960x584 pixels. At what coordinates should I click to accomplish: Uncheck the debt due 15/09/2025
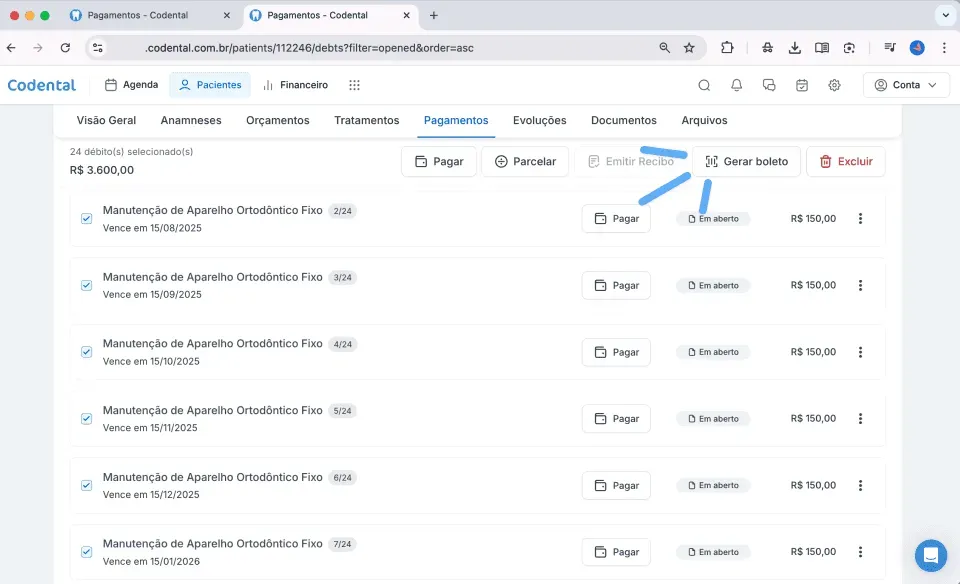tap(86, 285)
